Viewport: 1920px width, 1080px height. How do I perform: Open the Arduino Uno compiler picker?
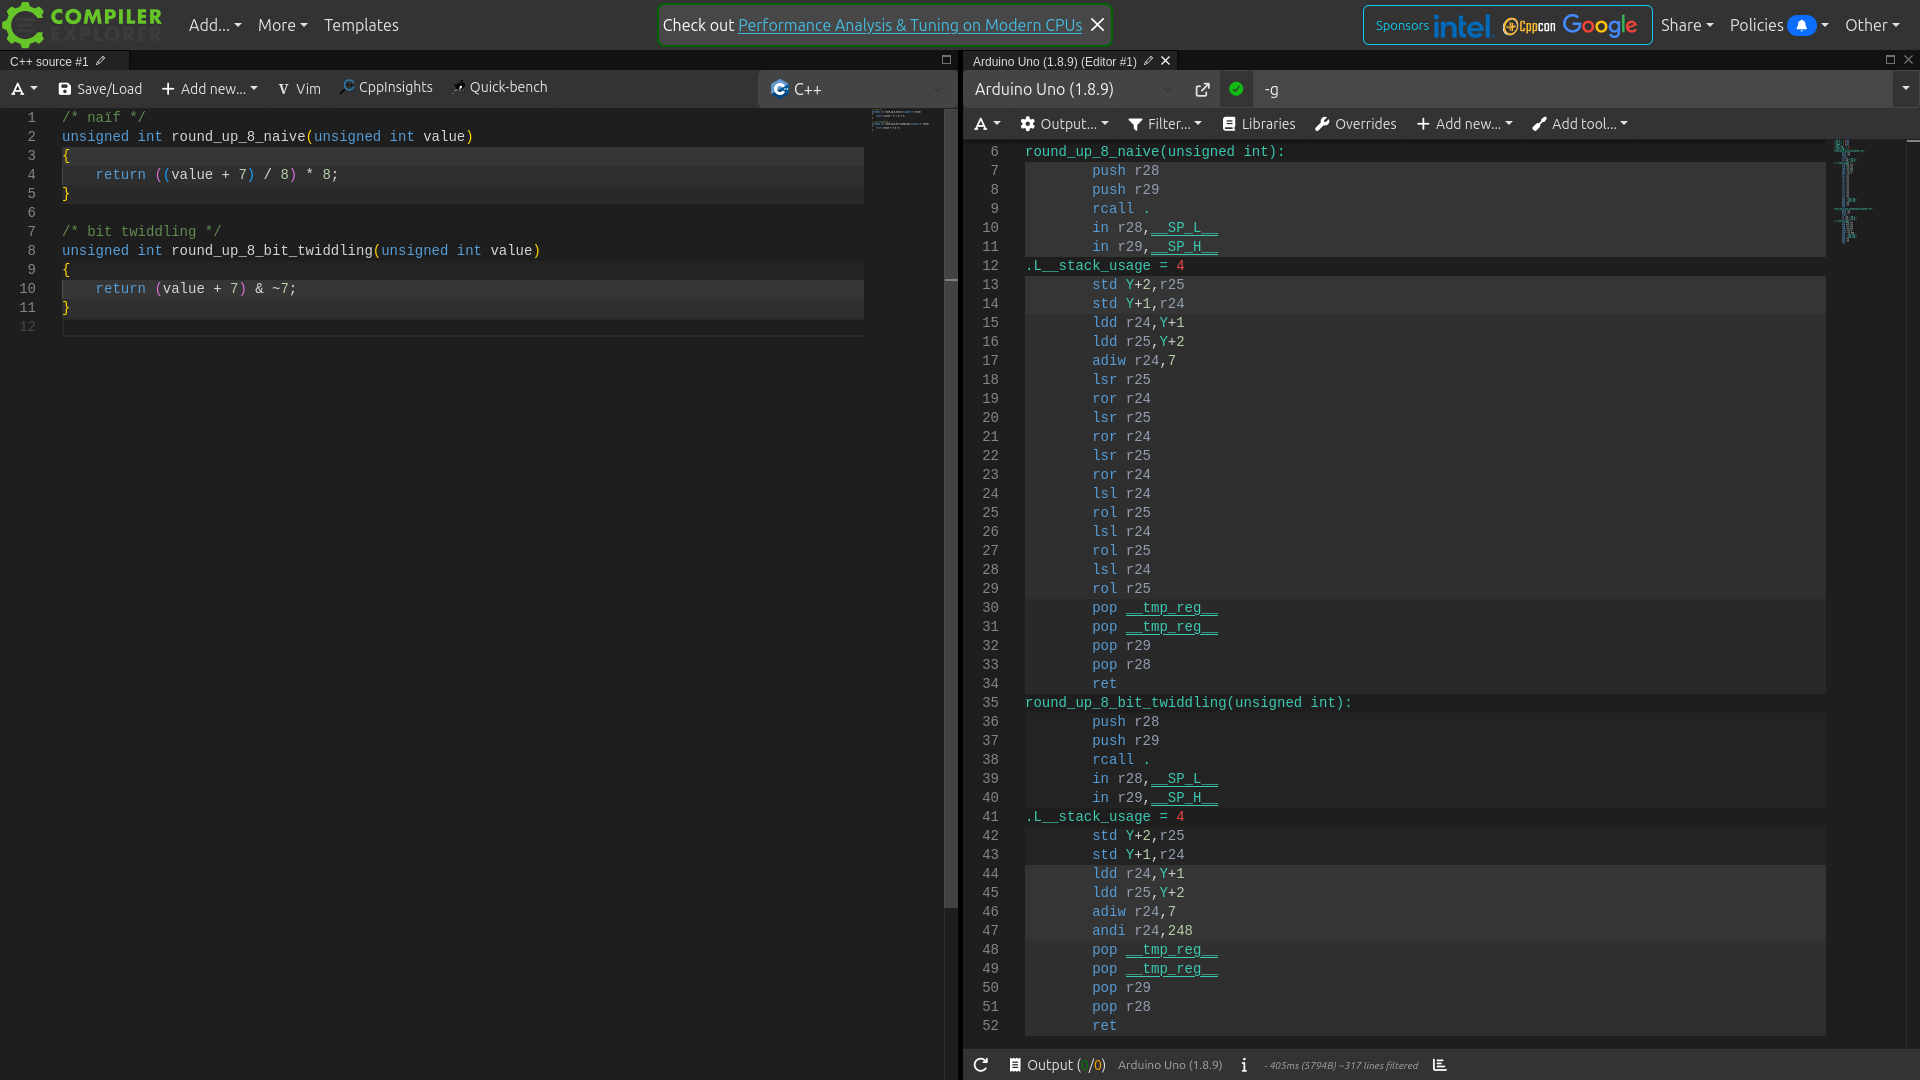(x=1073, y=89)
